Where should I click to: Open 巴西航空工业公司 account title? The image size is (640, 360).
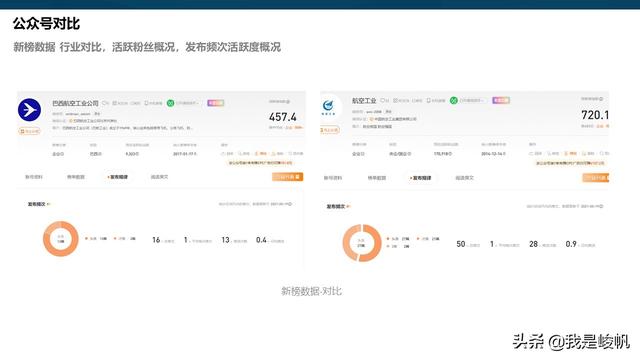[x=75, y=103]
